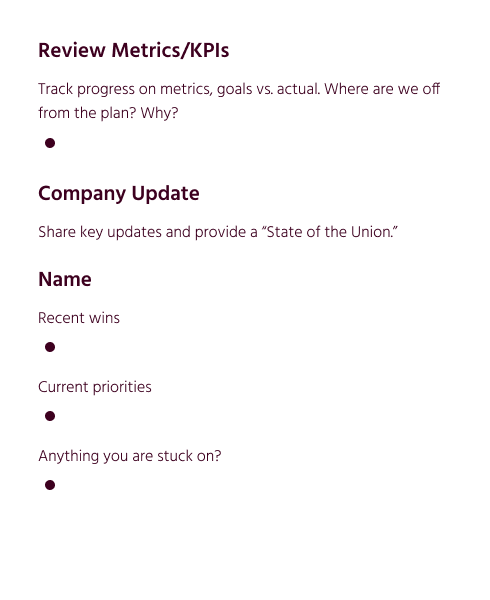Select the bullet under Current priorities
The height and width of the screenshot is (600, 490).
(50, 416)
